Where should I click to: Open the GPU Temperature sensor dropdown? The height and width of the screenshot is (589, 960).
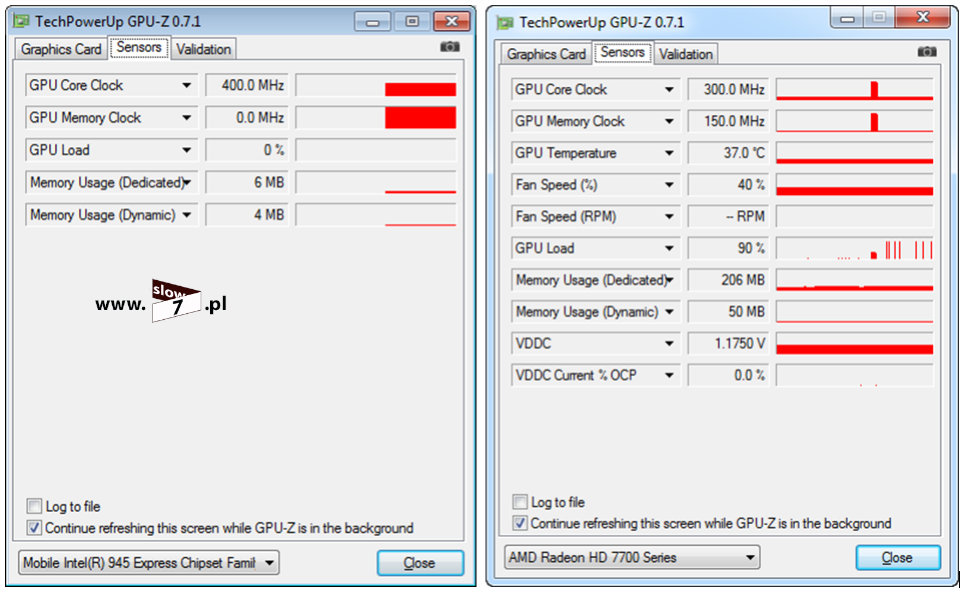click(670, 153)
